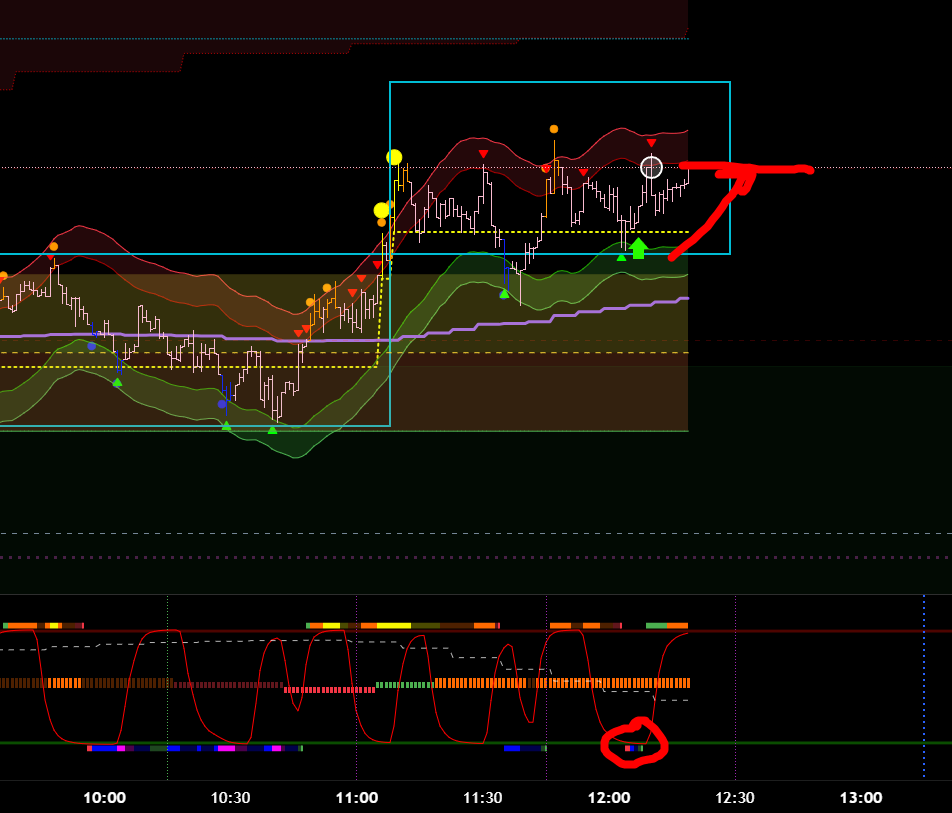952x813 pixels.
Task: Select the 12:30 time axis label
Action: coord(735,797)
